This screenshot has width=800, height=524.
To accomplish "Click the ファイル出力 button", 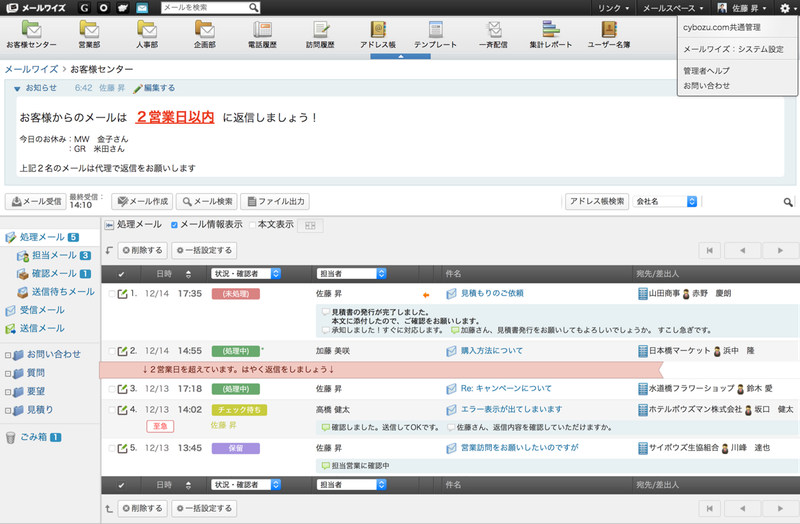I will (x=275, y=202).
